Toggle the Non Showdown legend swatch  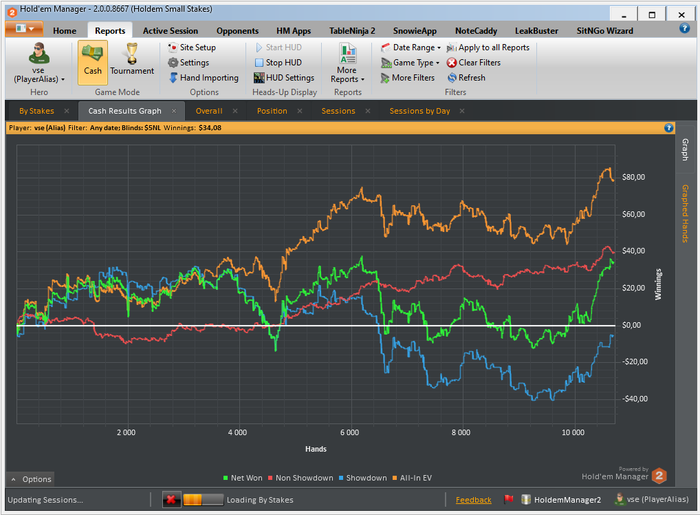[270, 478]
